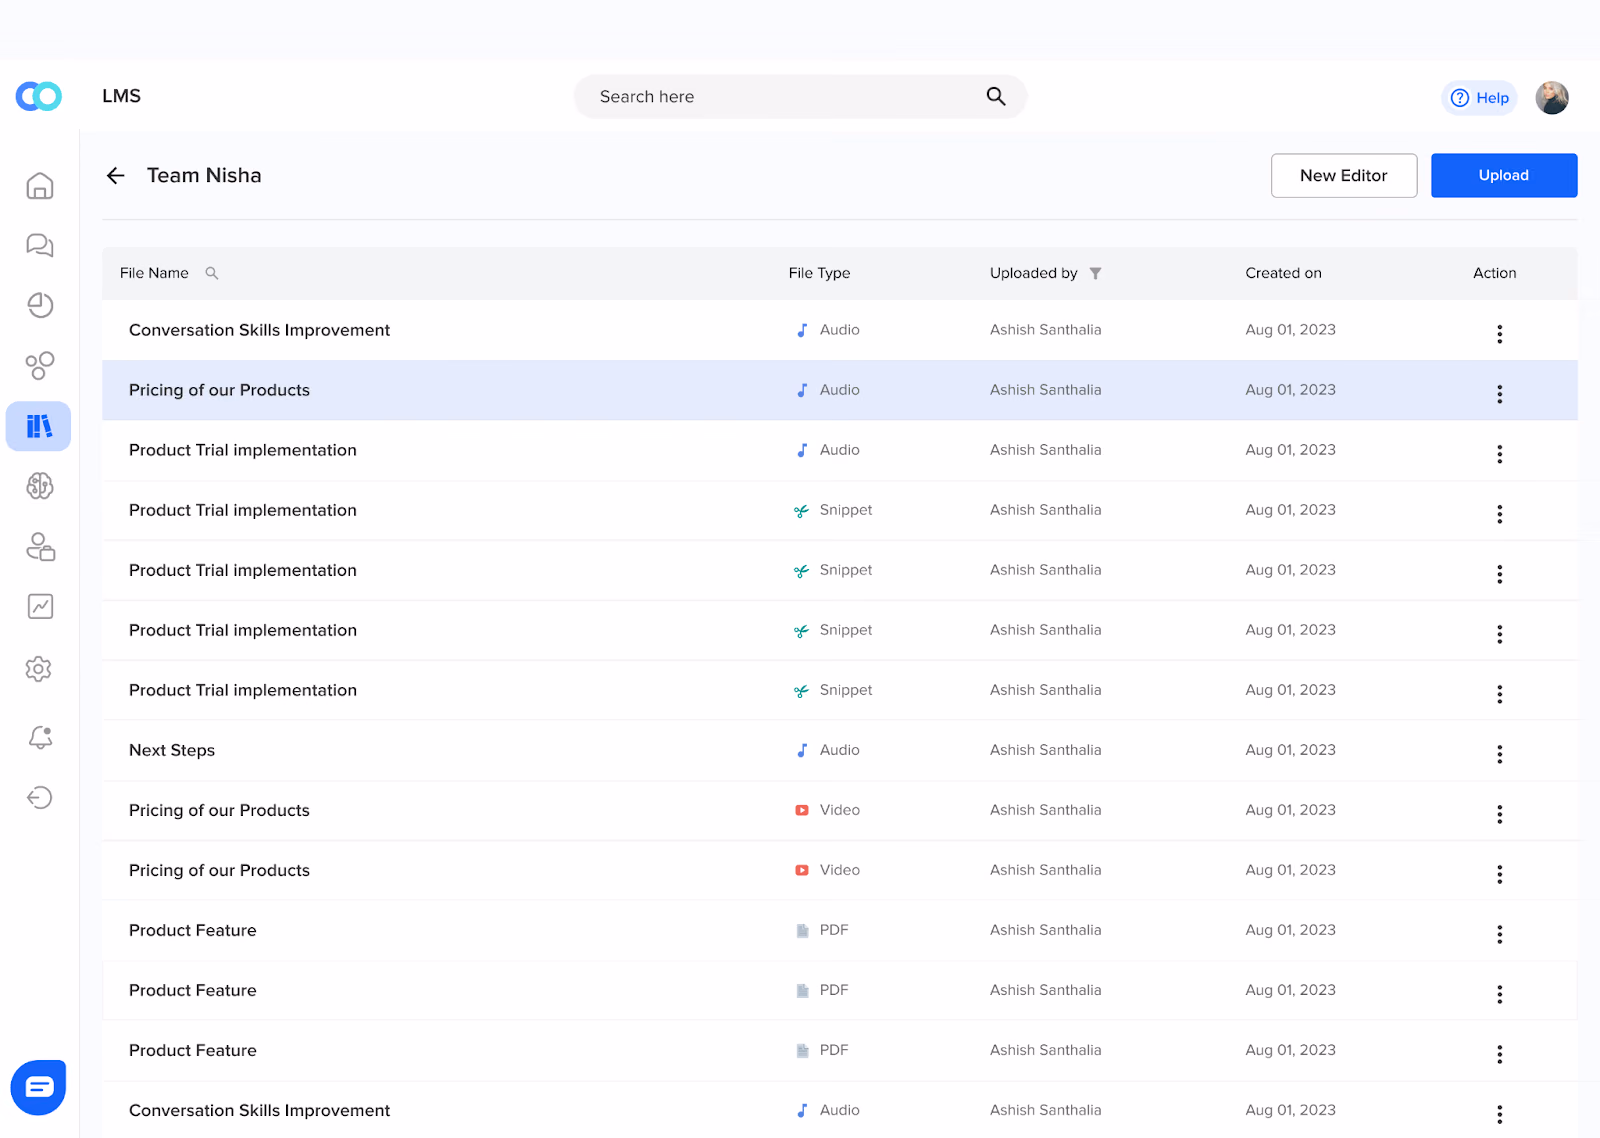Click the app logo in the top left

pyautogui.click(x=39, y=96)
